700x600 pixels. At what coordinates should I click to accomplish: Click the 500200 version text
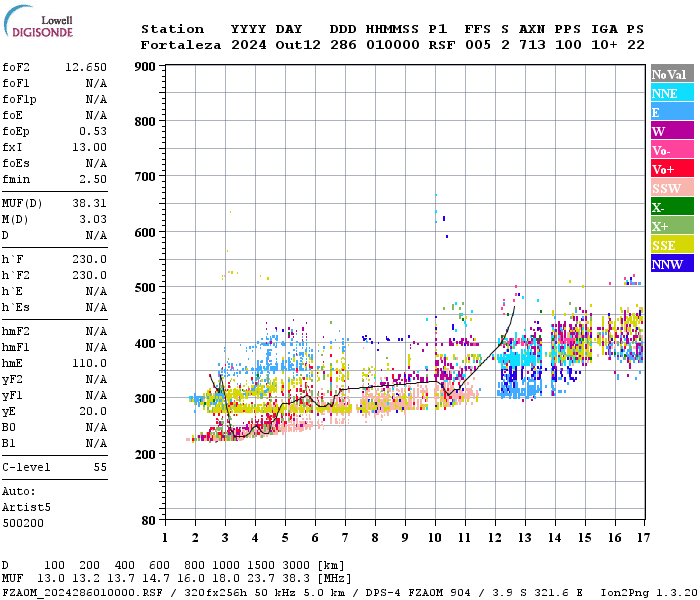(23, 523)
